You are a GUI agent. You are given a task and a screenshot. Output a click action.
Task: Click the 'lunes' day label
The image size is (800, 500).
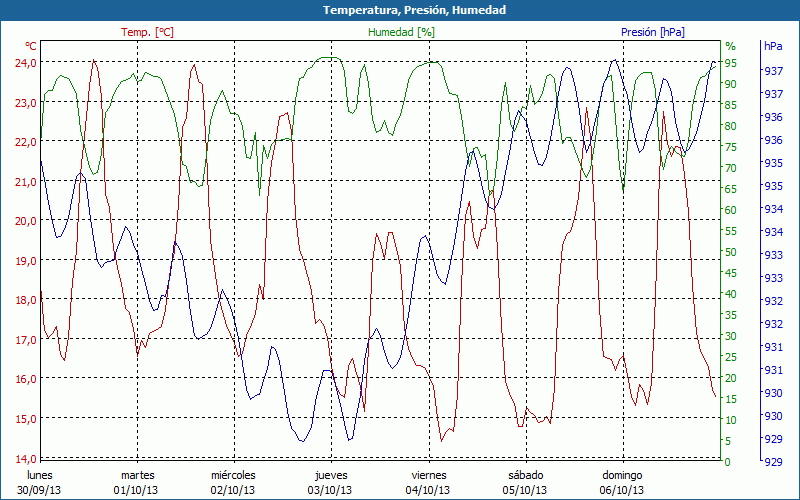tap(40, 475)
